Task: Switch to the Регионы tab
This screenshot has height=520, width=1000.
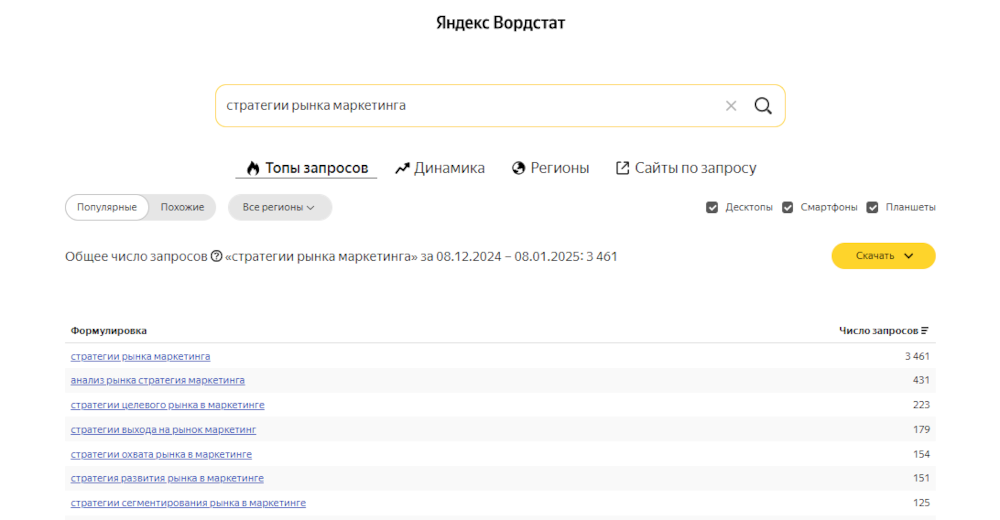Action: (550, 168)
